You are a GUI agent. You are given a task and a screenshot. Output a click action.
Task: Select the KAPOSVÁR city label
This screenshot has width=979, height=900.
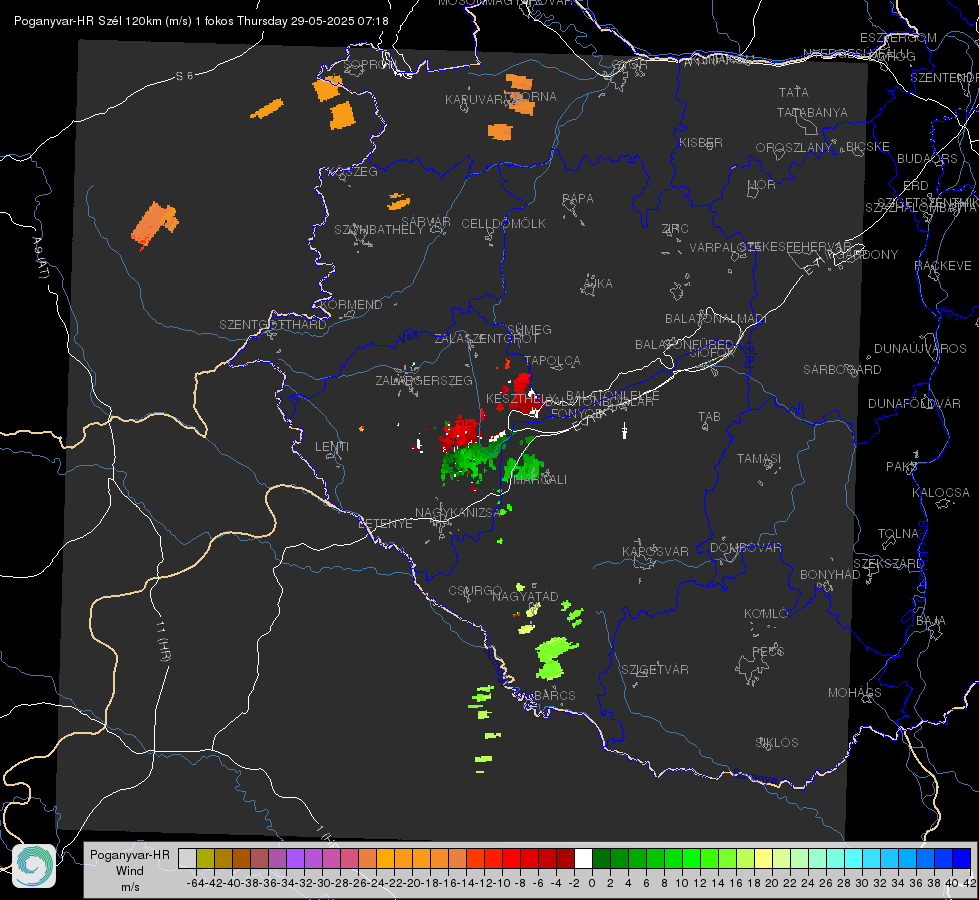tap(655, 551)
